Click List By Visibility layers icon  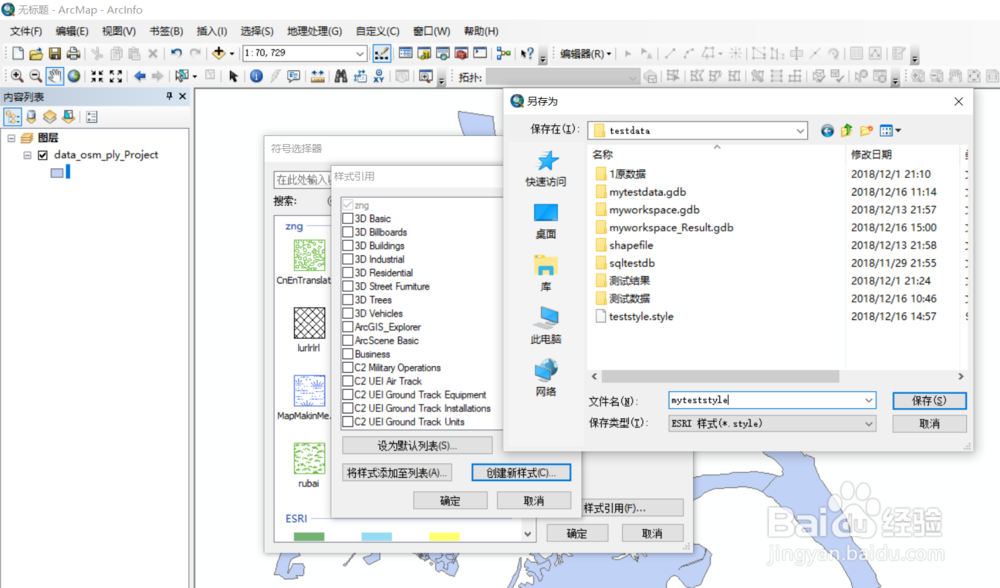50,117
